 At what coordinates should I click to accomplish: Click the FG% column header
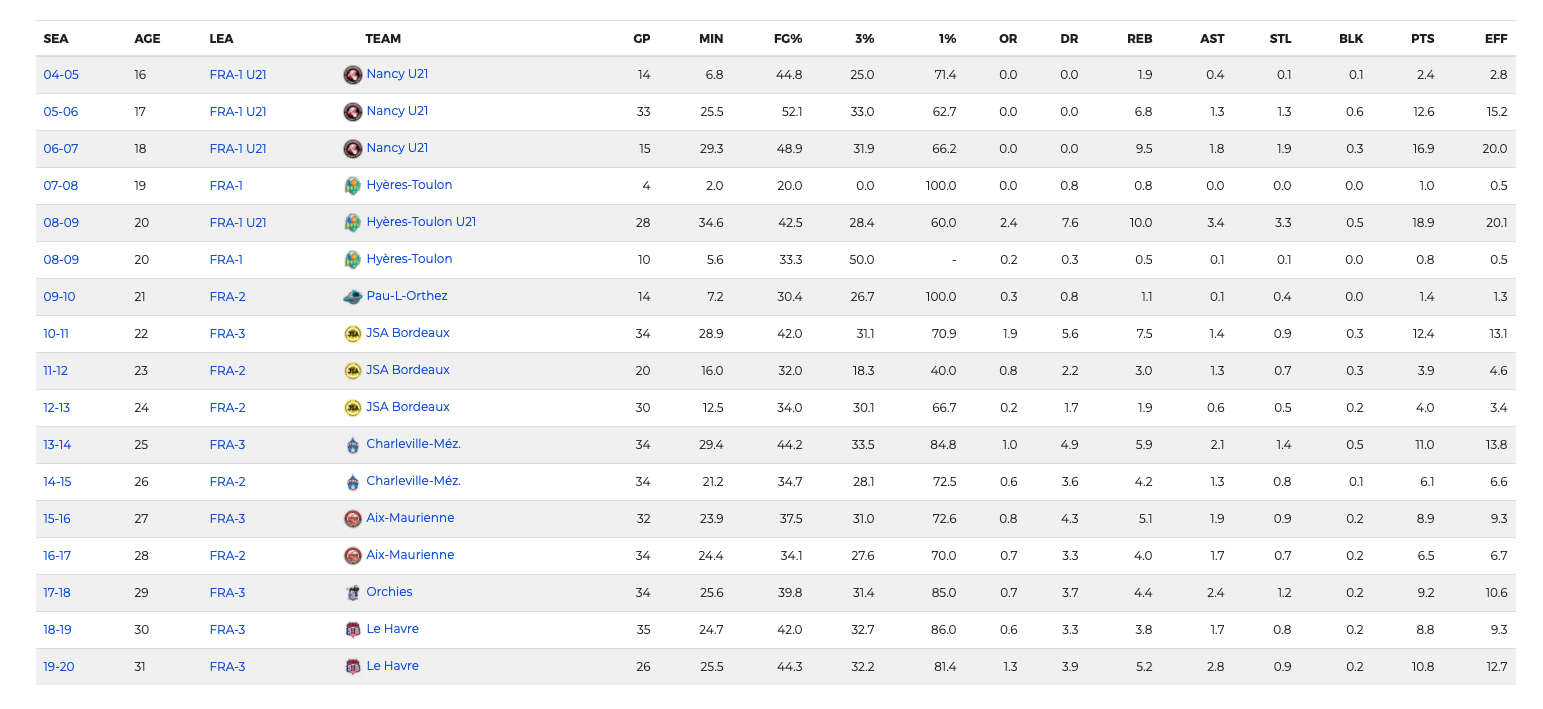click(x=788, y=39)
